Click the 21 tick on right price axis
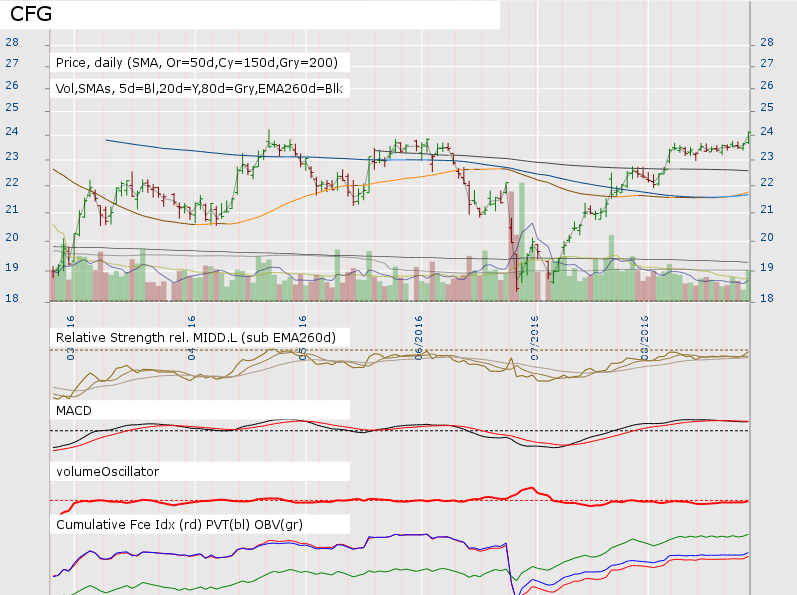Image resolution: width=797 pixels, height=595 pixels. tap(767, 210)
